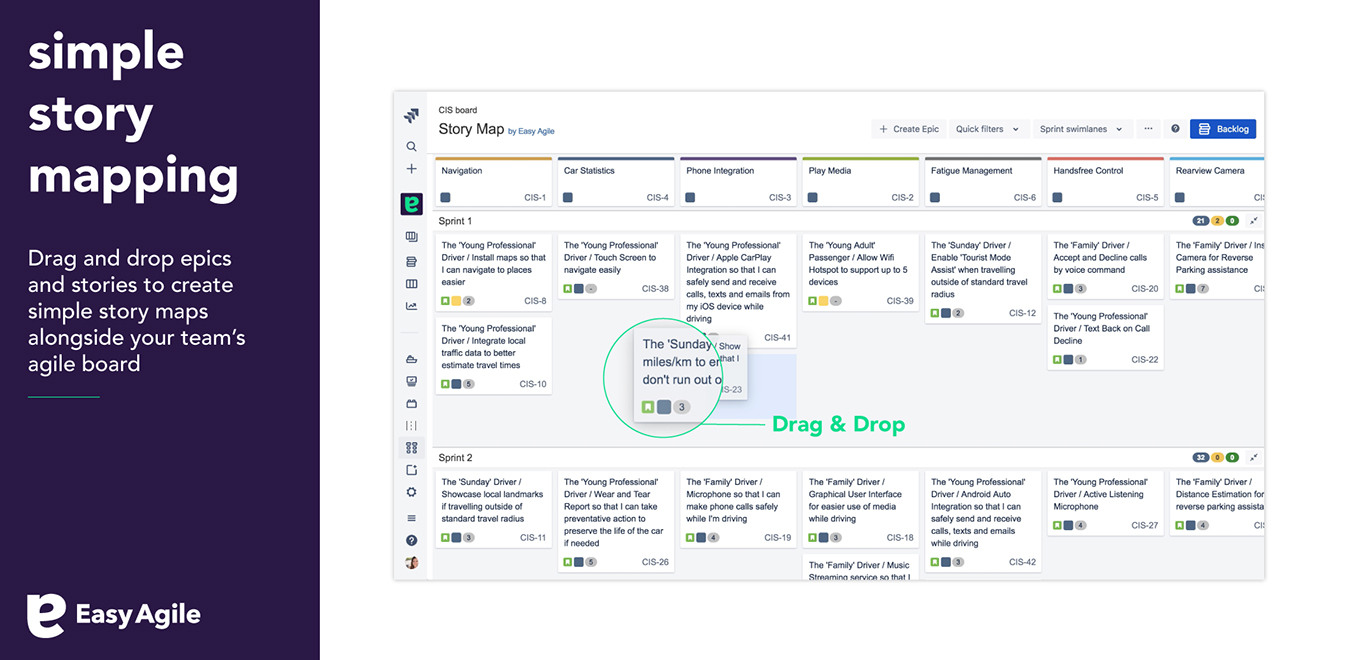Click blue status square on Navigation epic
Screen dimensions: 1350x660
coord(446,198)
